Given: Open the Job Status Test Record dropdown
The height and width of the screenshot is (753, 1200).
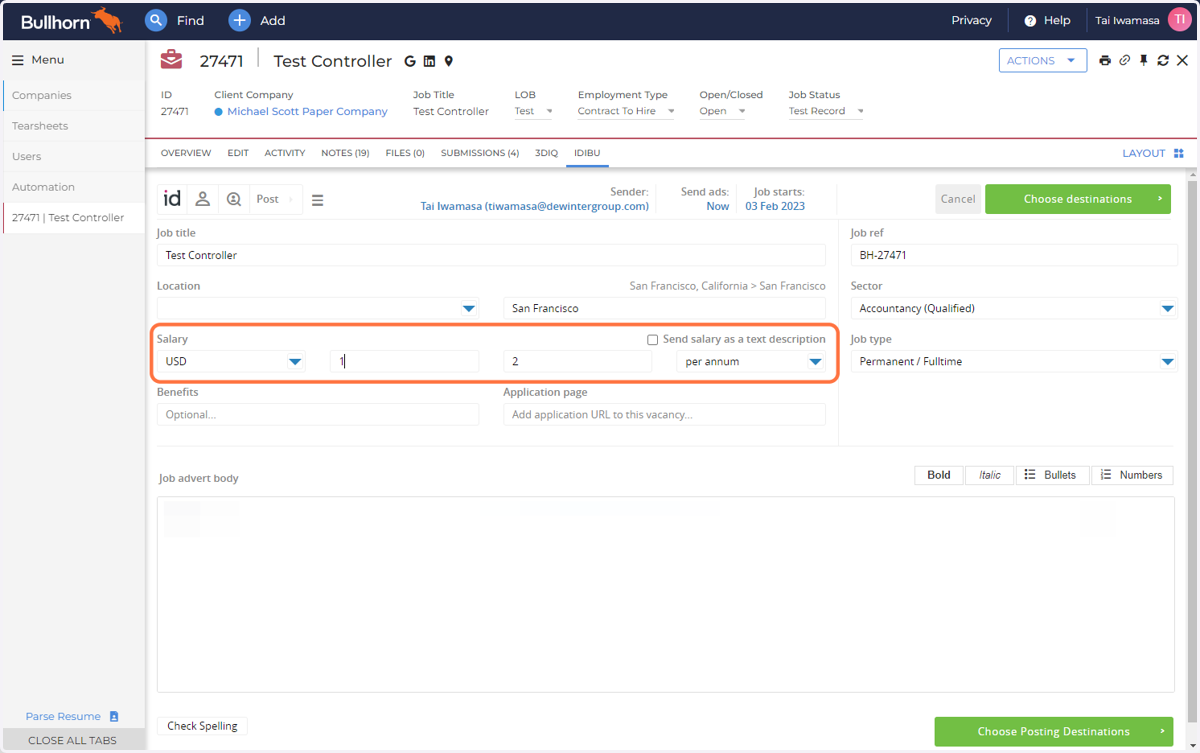Looking at the screenshot, I should click(826, 111).
